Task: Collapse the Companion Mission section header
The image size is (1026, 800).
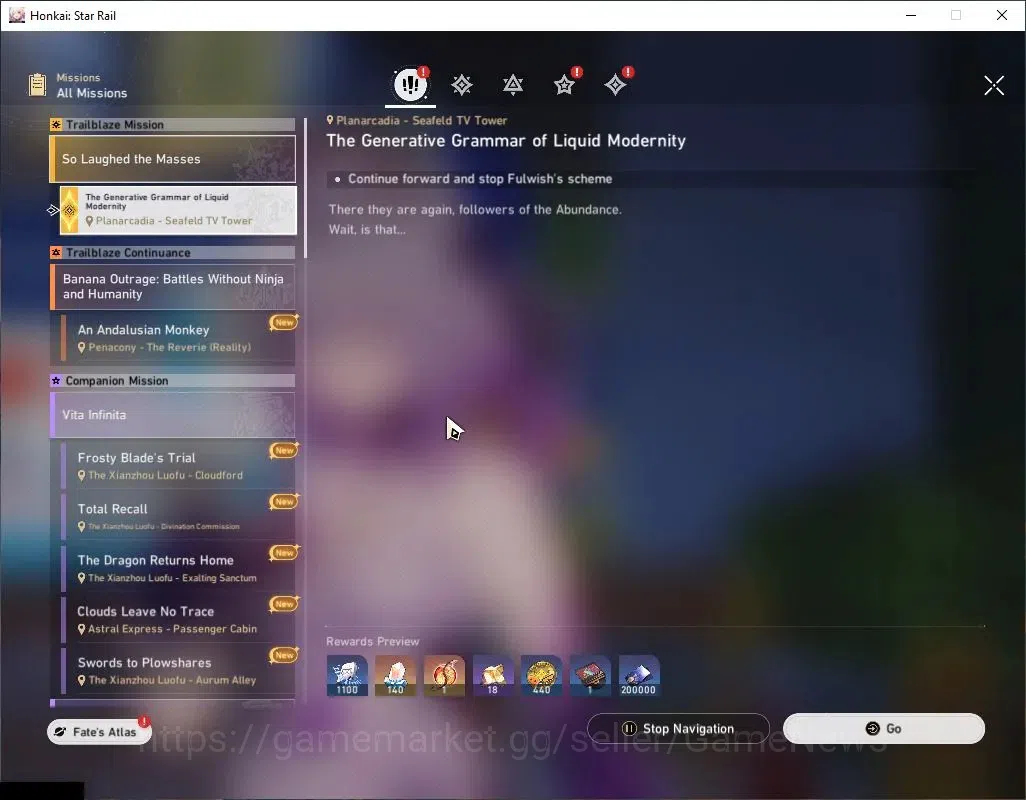Action: (173, 381)
